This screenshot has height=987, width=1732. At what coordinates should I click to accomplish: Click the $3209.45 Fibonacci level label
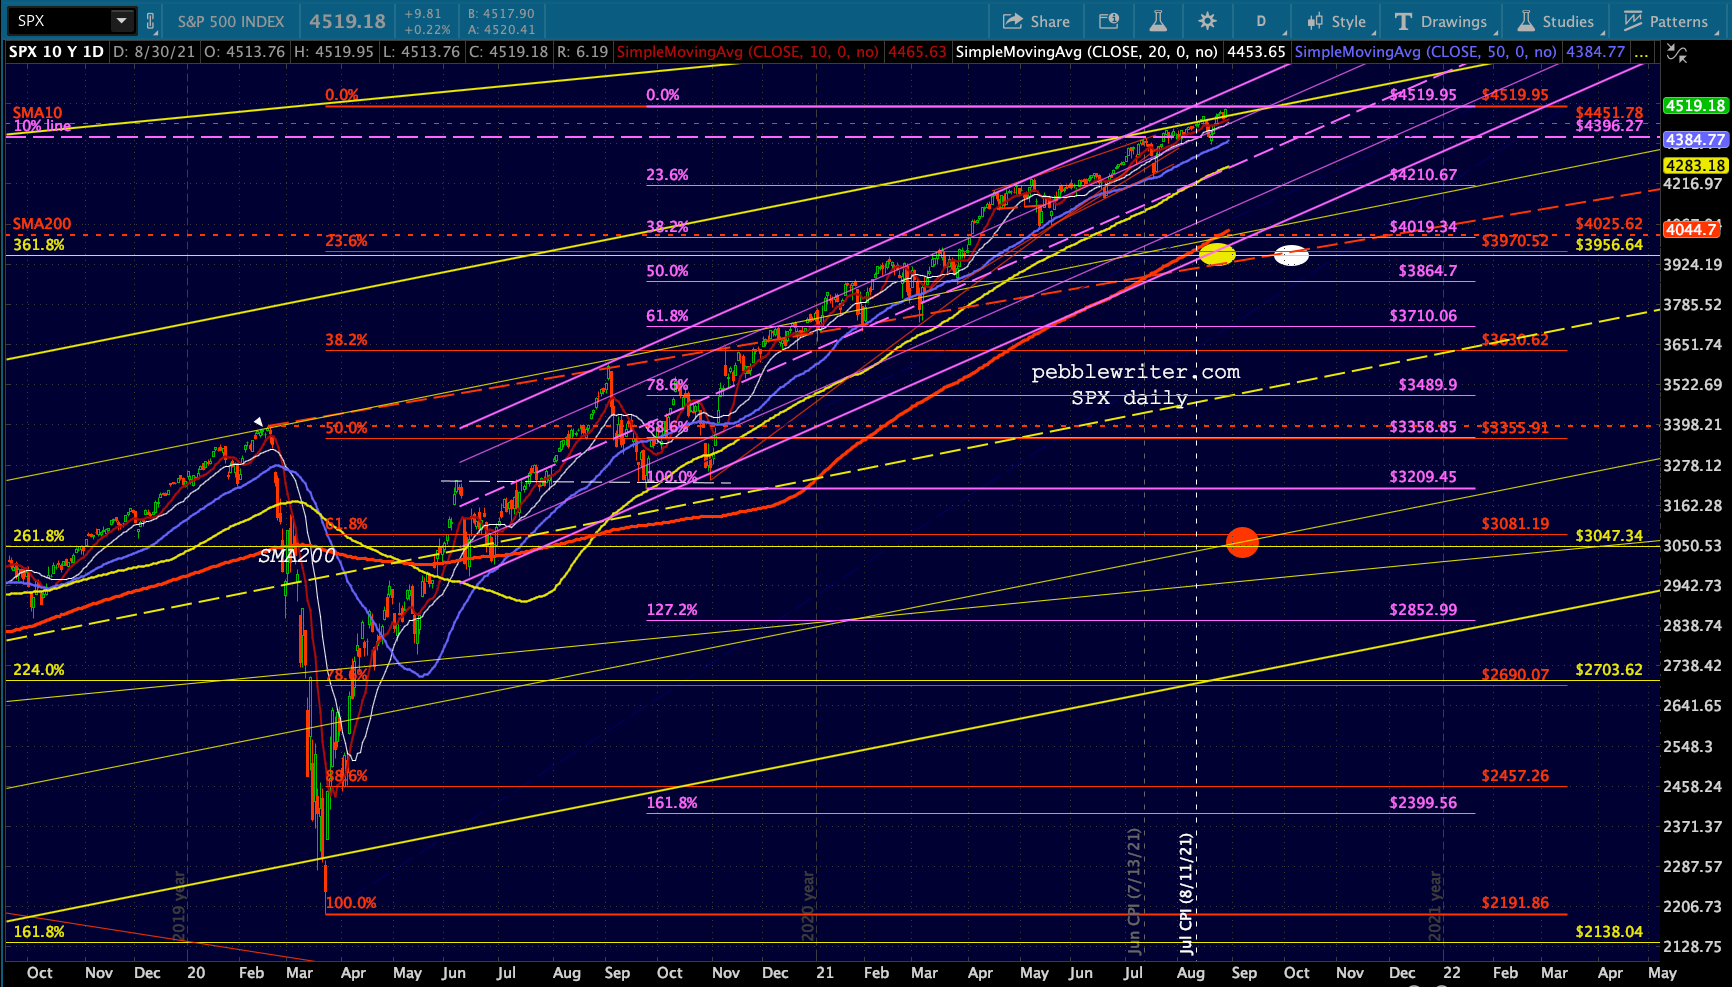pyautogui.click(x=1423, y=476)
